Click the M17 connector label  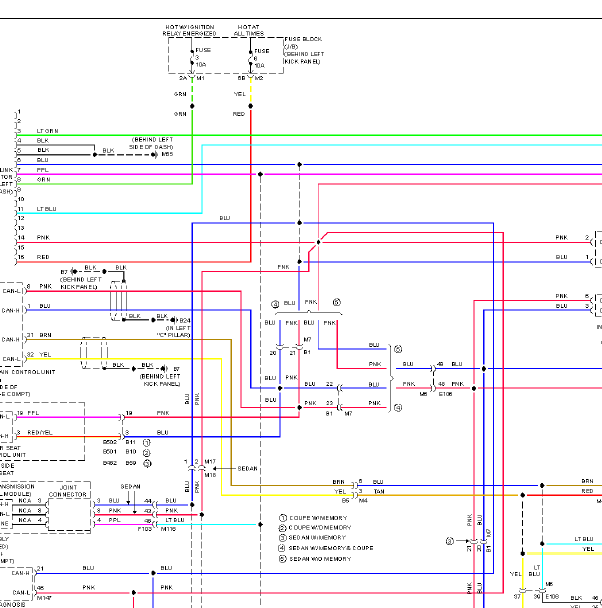[x=210, y=461]
